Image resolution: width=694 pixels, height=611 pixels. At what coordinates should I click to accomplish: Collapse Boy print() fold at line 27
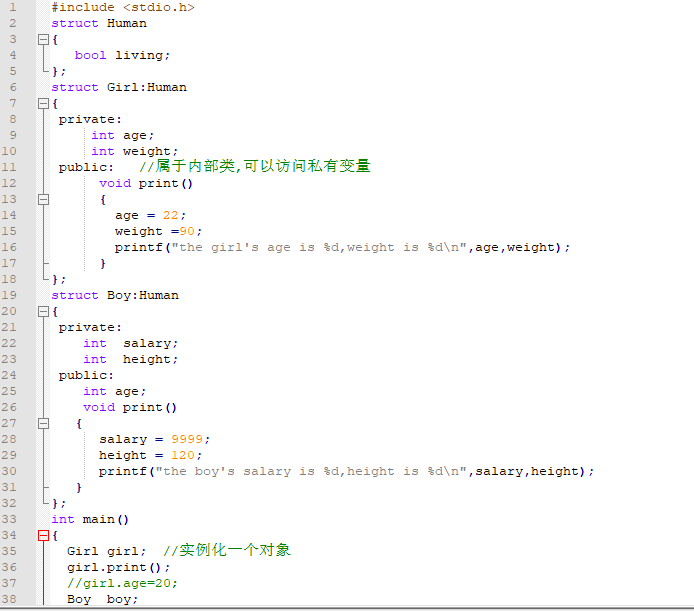click(43, 424)
